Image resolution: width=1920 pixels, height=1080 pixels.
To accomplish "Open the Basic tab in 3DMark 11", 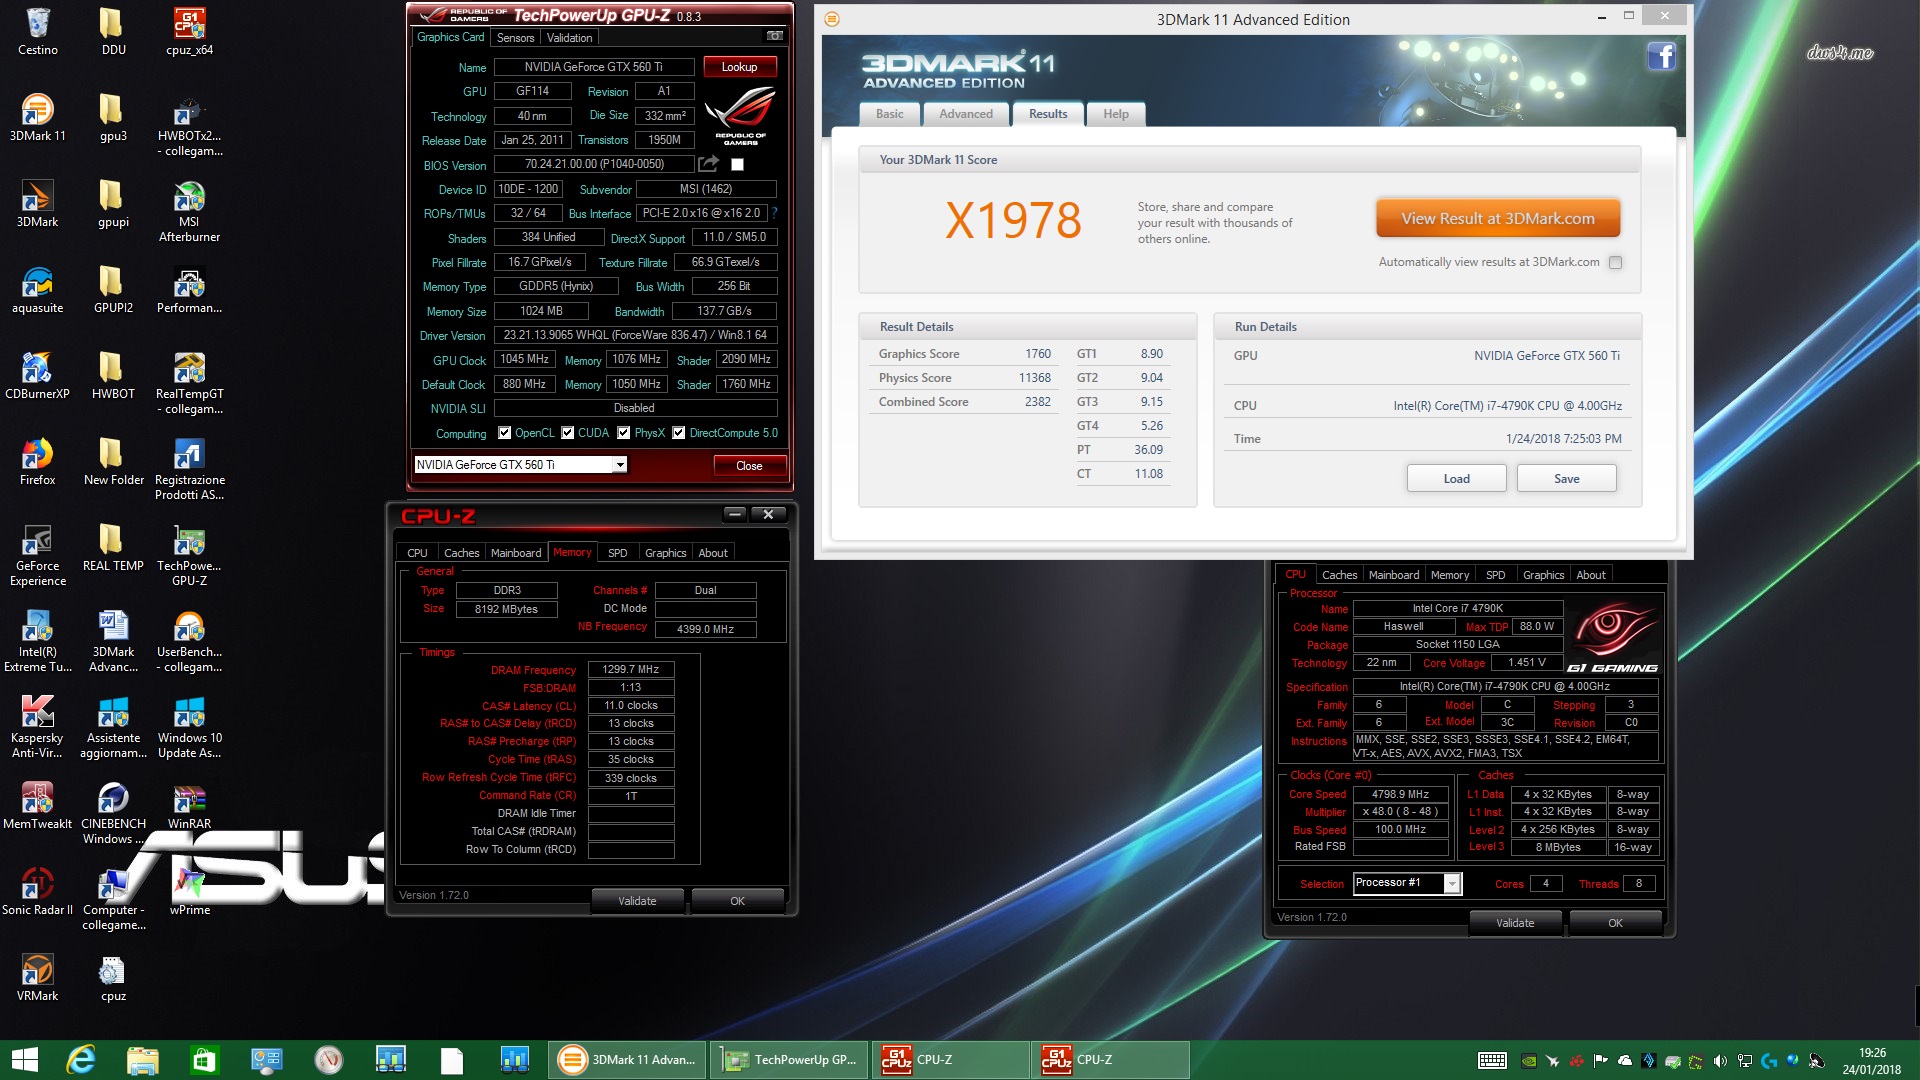I will [x=889, y=114].
